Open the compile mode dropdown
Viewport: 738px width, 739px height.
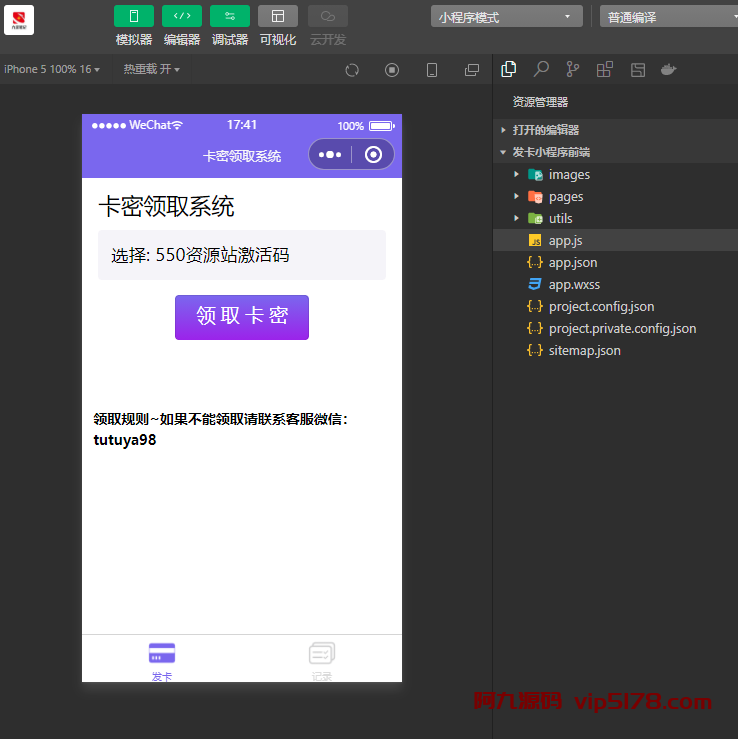[x=669, y=17]
